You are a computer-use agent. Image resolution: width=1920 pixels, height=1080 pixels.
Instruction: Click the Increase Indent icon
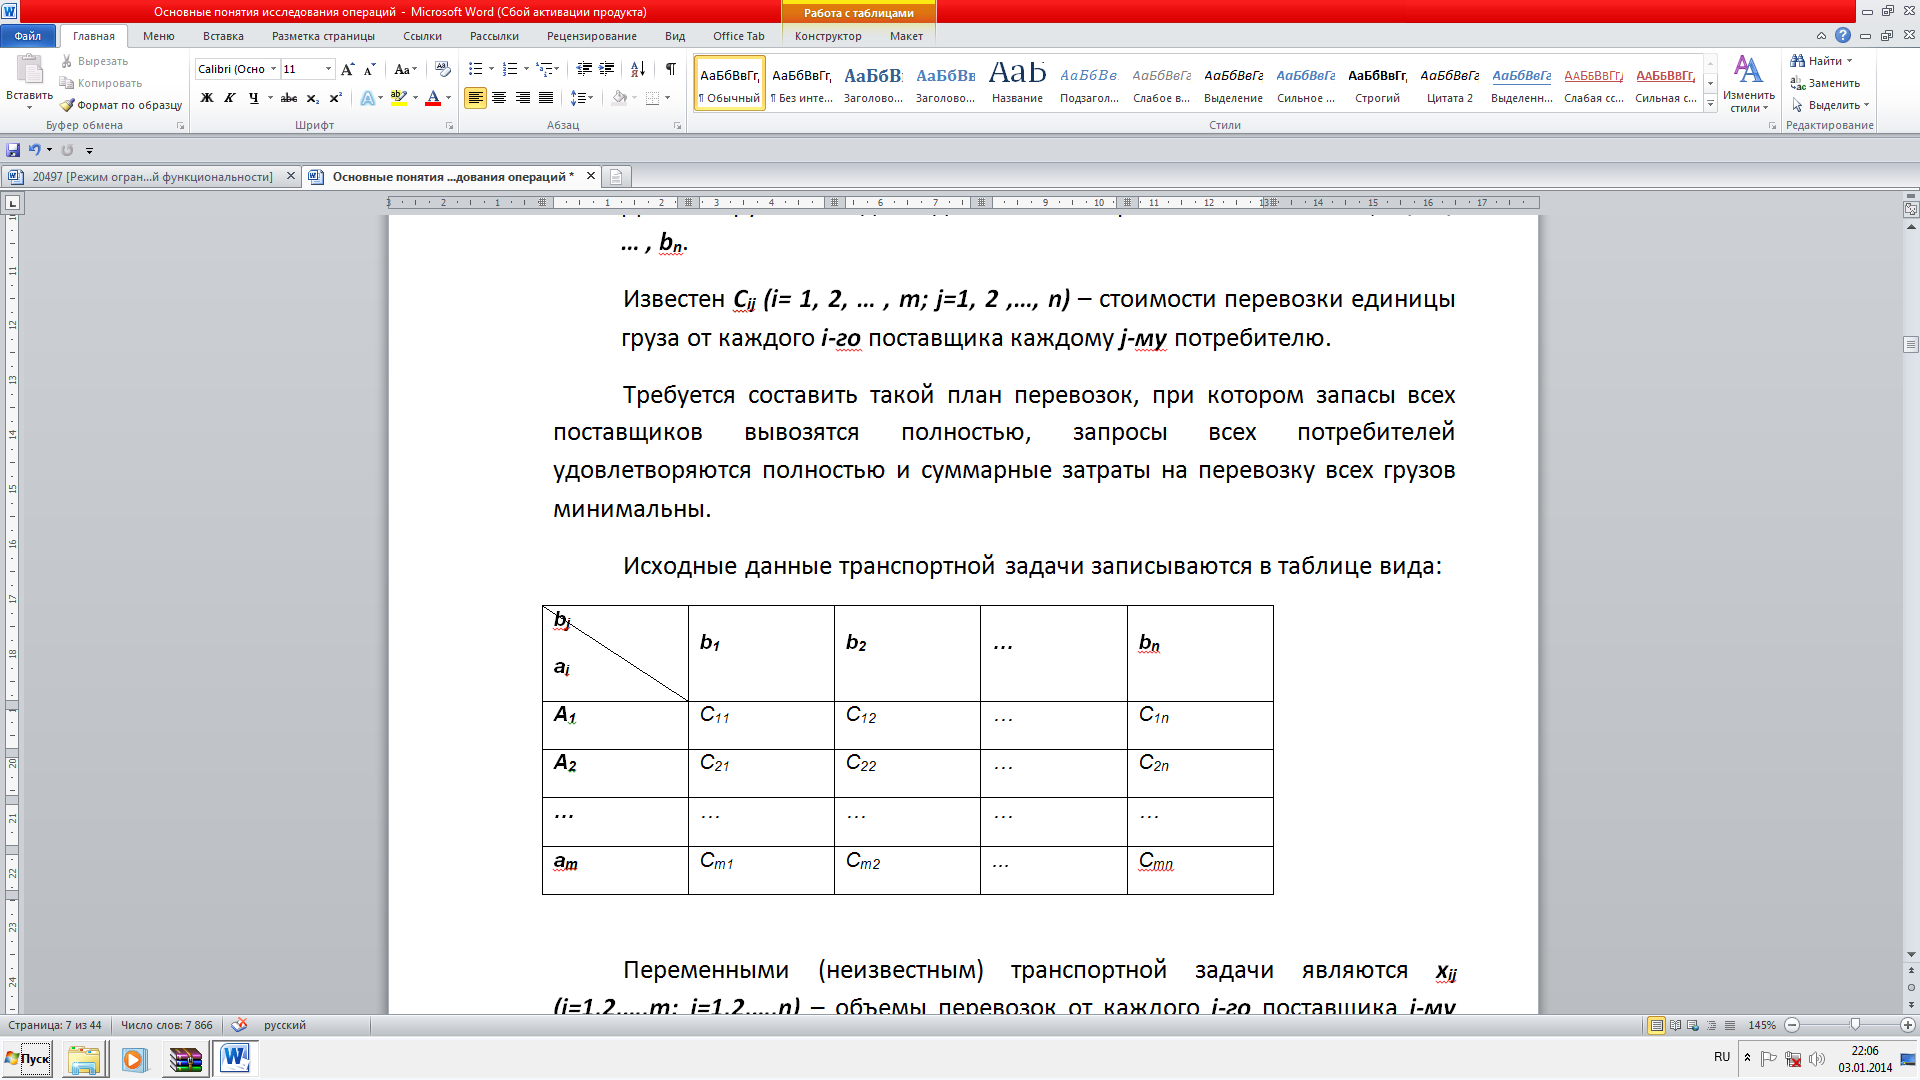pos(607,69)
